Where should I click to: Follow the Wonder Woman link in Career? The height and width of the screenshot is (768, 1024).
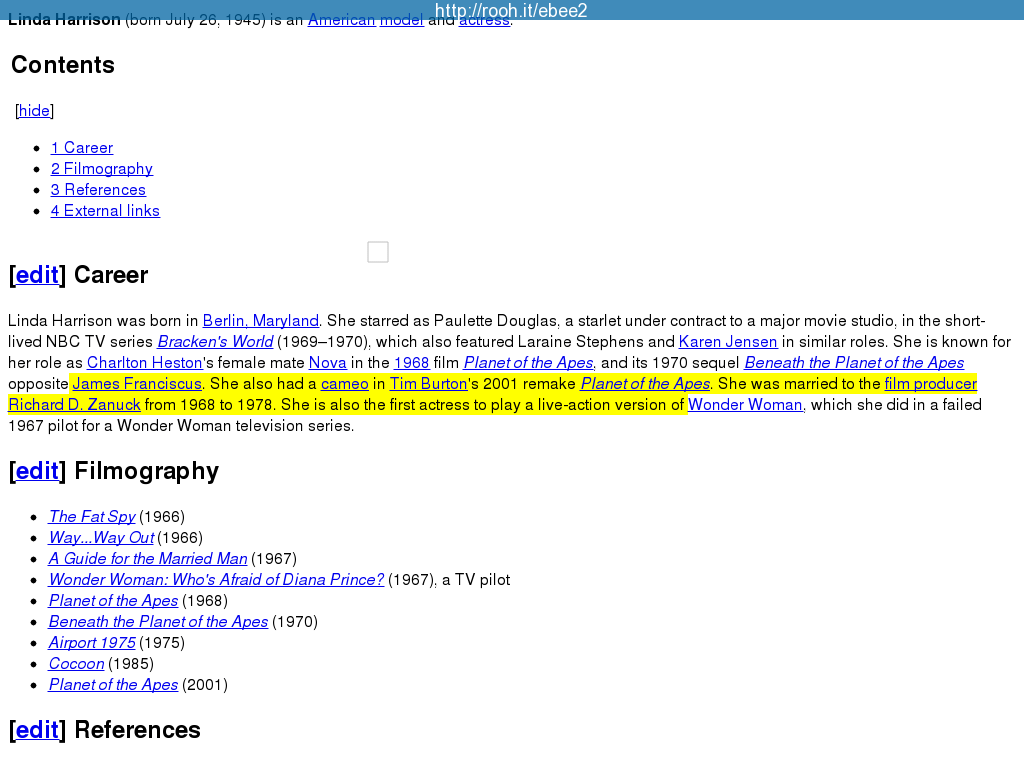(x=745, y=405)
